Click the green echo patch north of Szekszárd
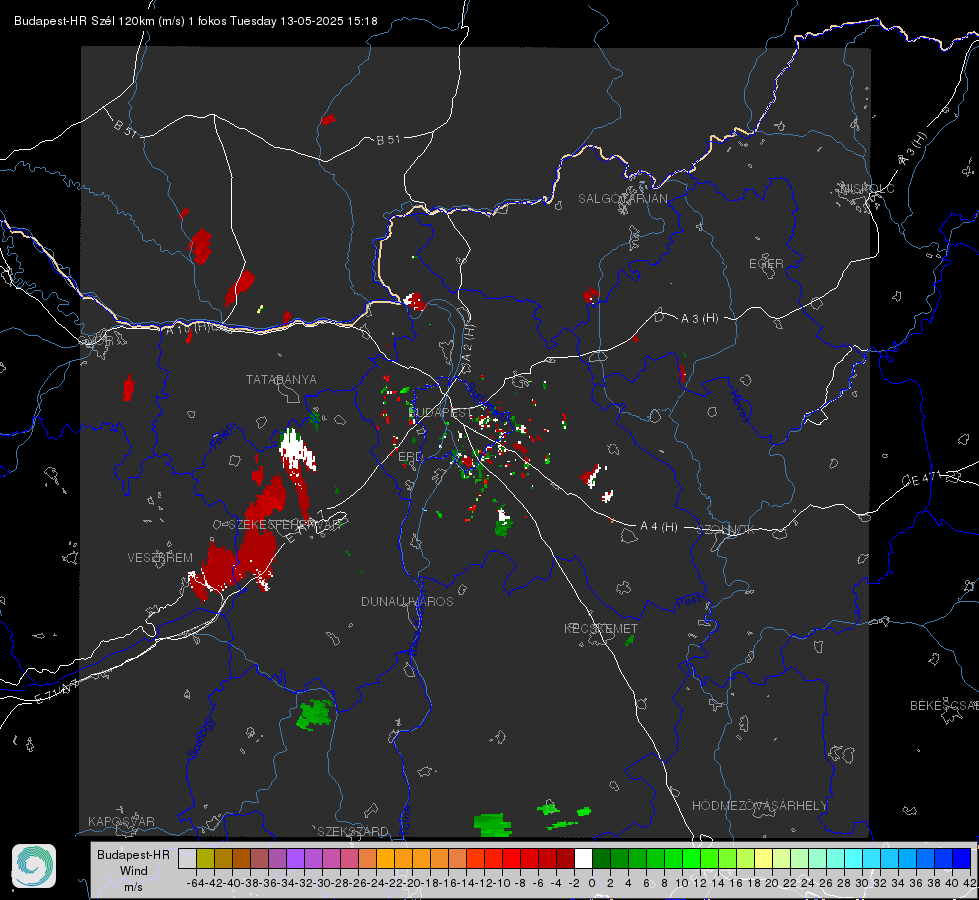 point(315,715)
